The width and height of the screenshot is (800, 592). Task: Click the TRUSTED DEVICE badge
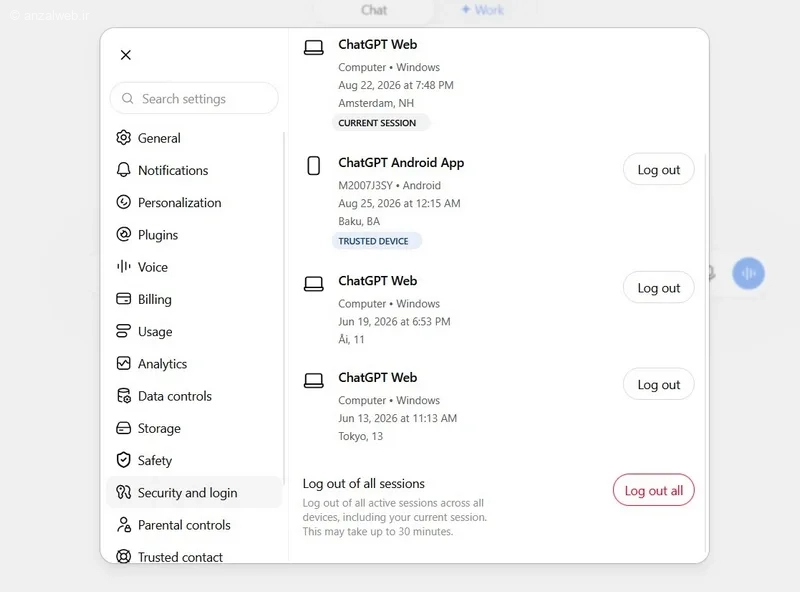377,241
